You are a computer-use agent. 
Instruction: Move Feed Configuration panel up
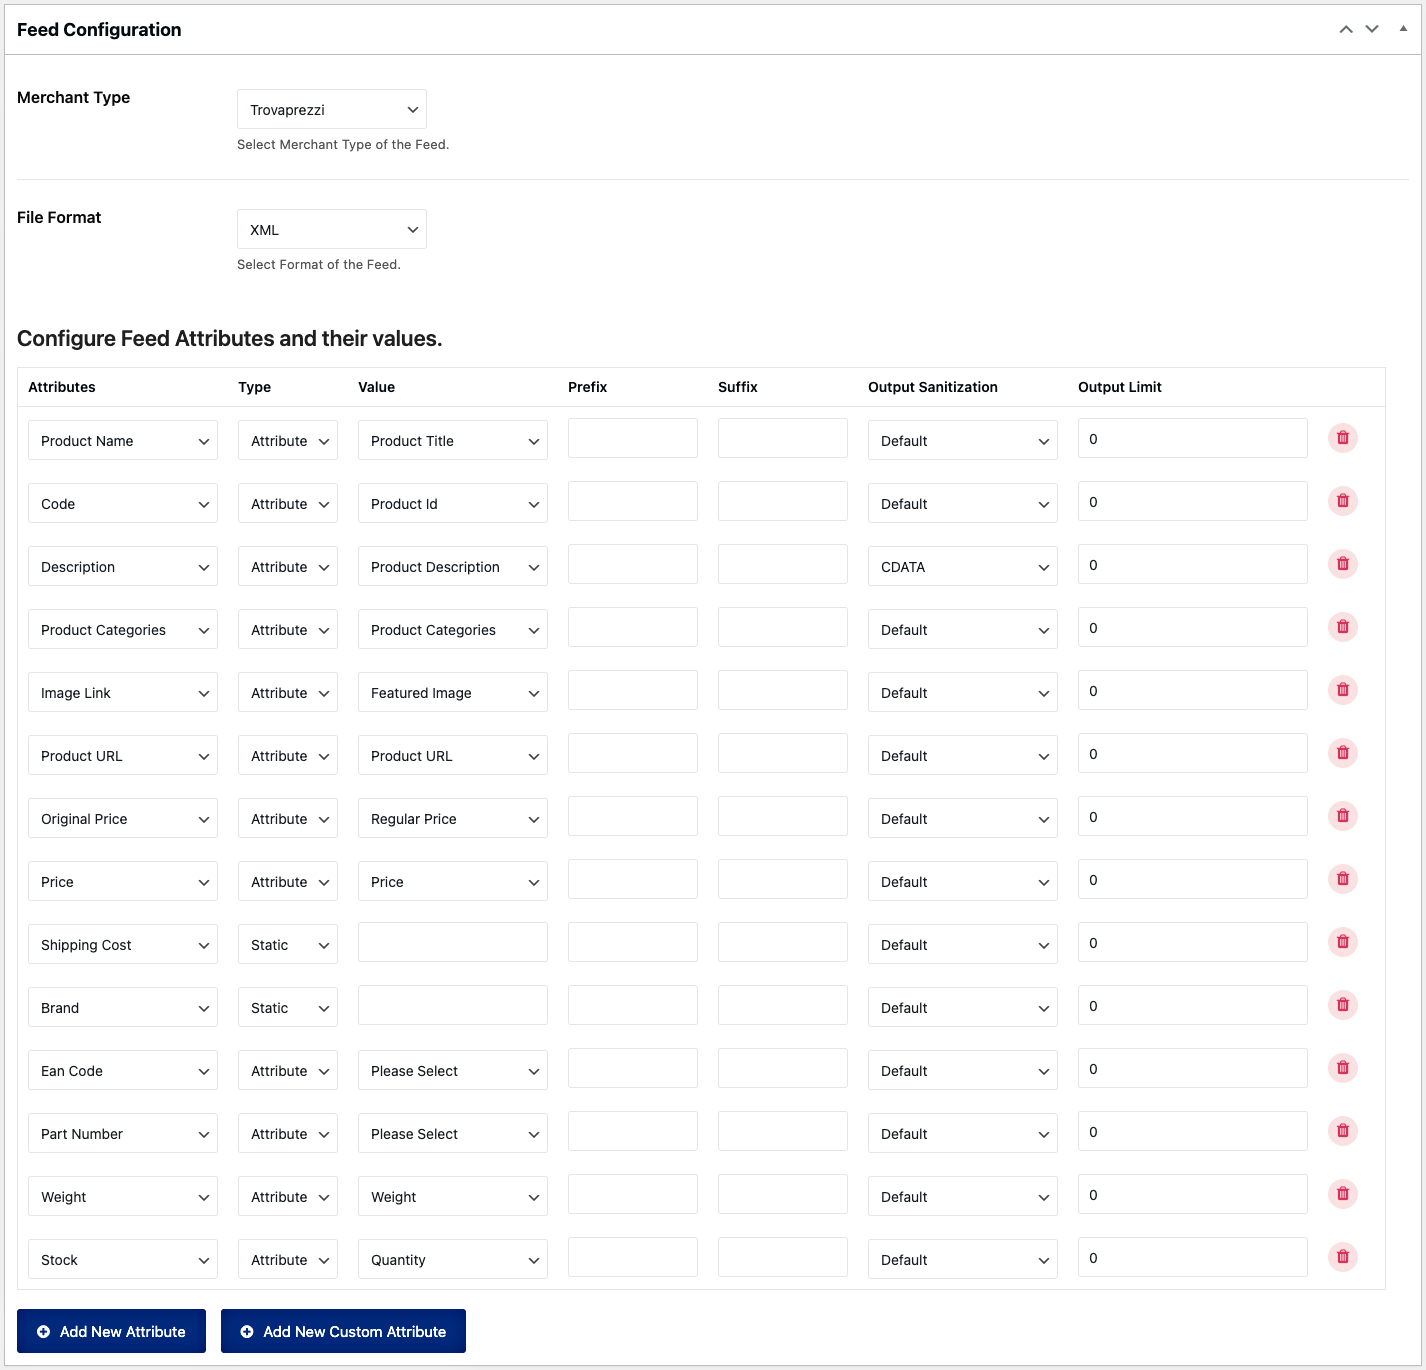1346,29
